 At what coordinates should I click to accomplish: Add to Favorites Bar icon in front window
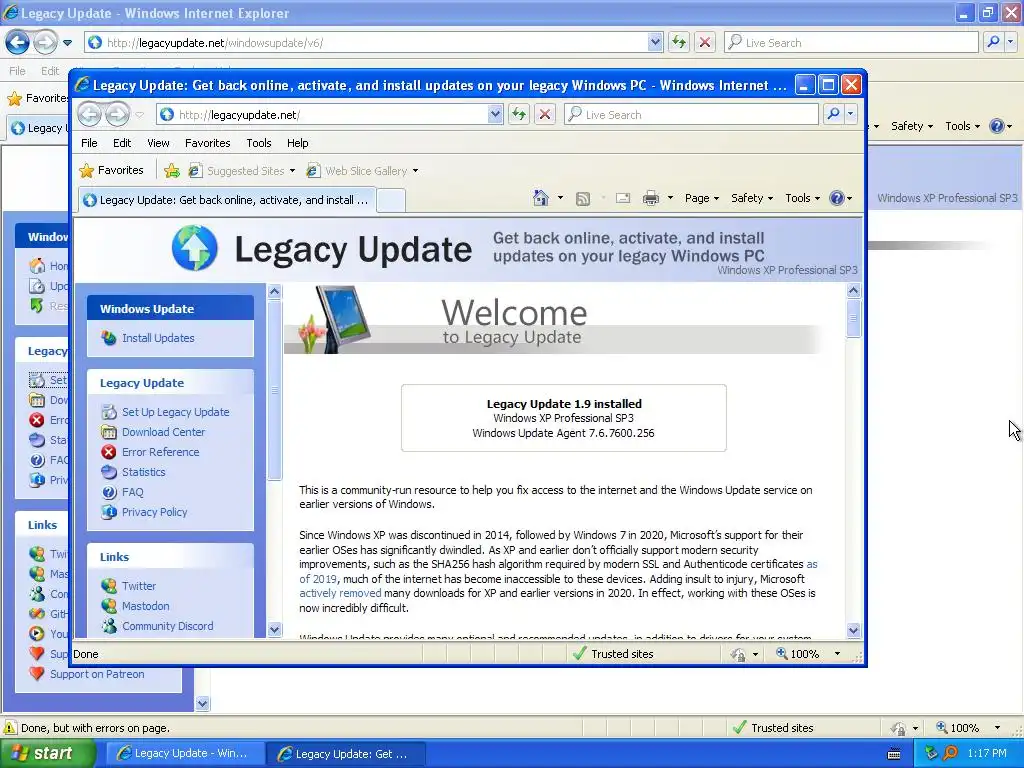(x=172, y=170)
